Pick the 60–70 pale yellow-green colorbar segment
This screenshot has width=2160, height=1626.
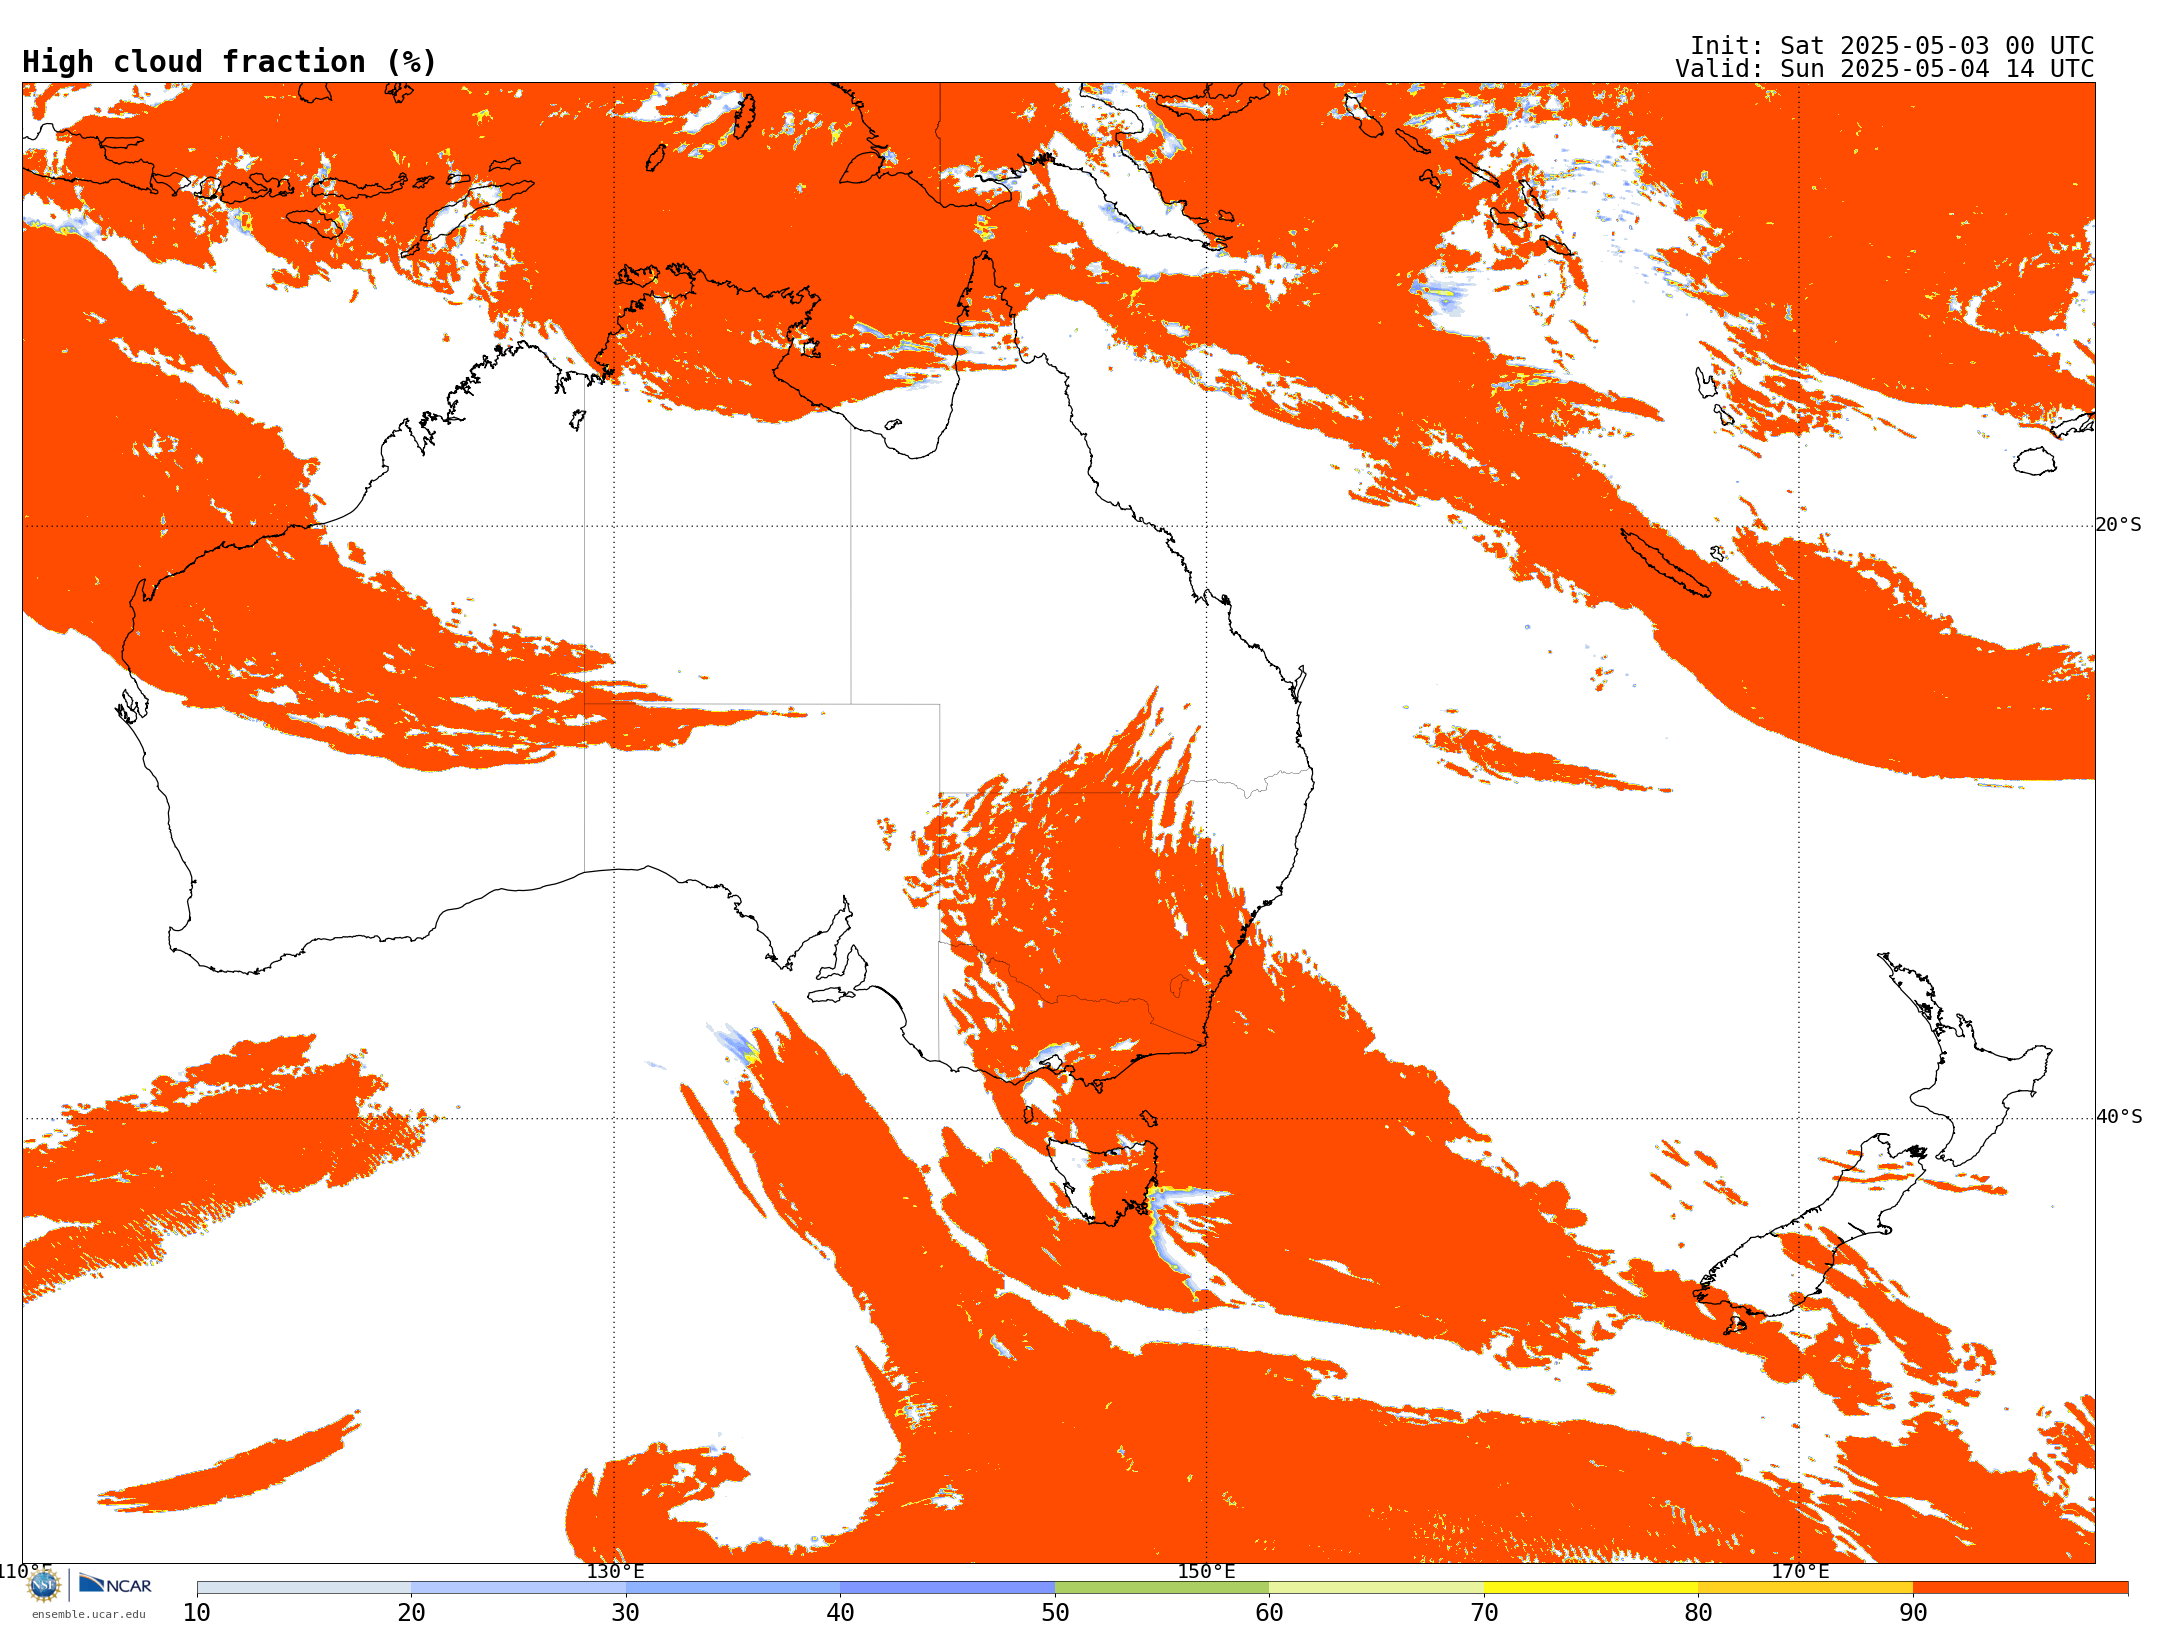1376,1588
